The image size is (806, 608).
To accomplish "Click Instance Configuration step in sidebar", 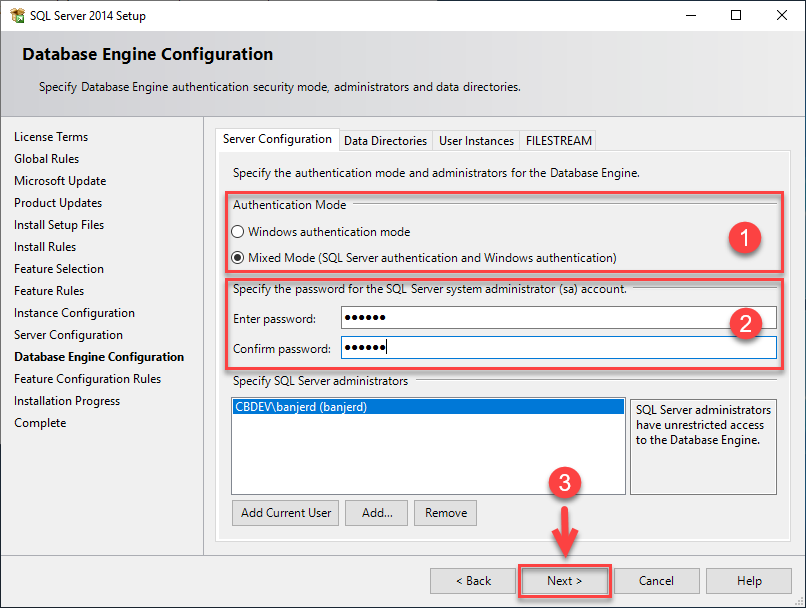I will [75, 313].
